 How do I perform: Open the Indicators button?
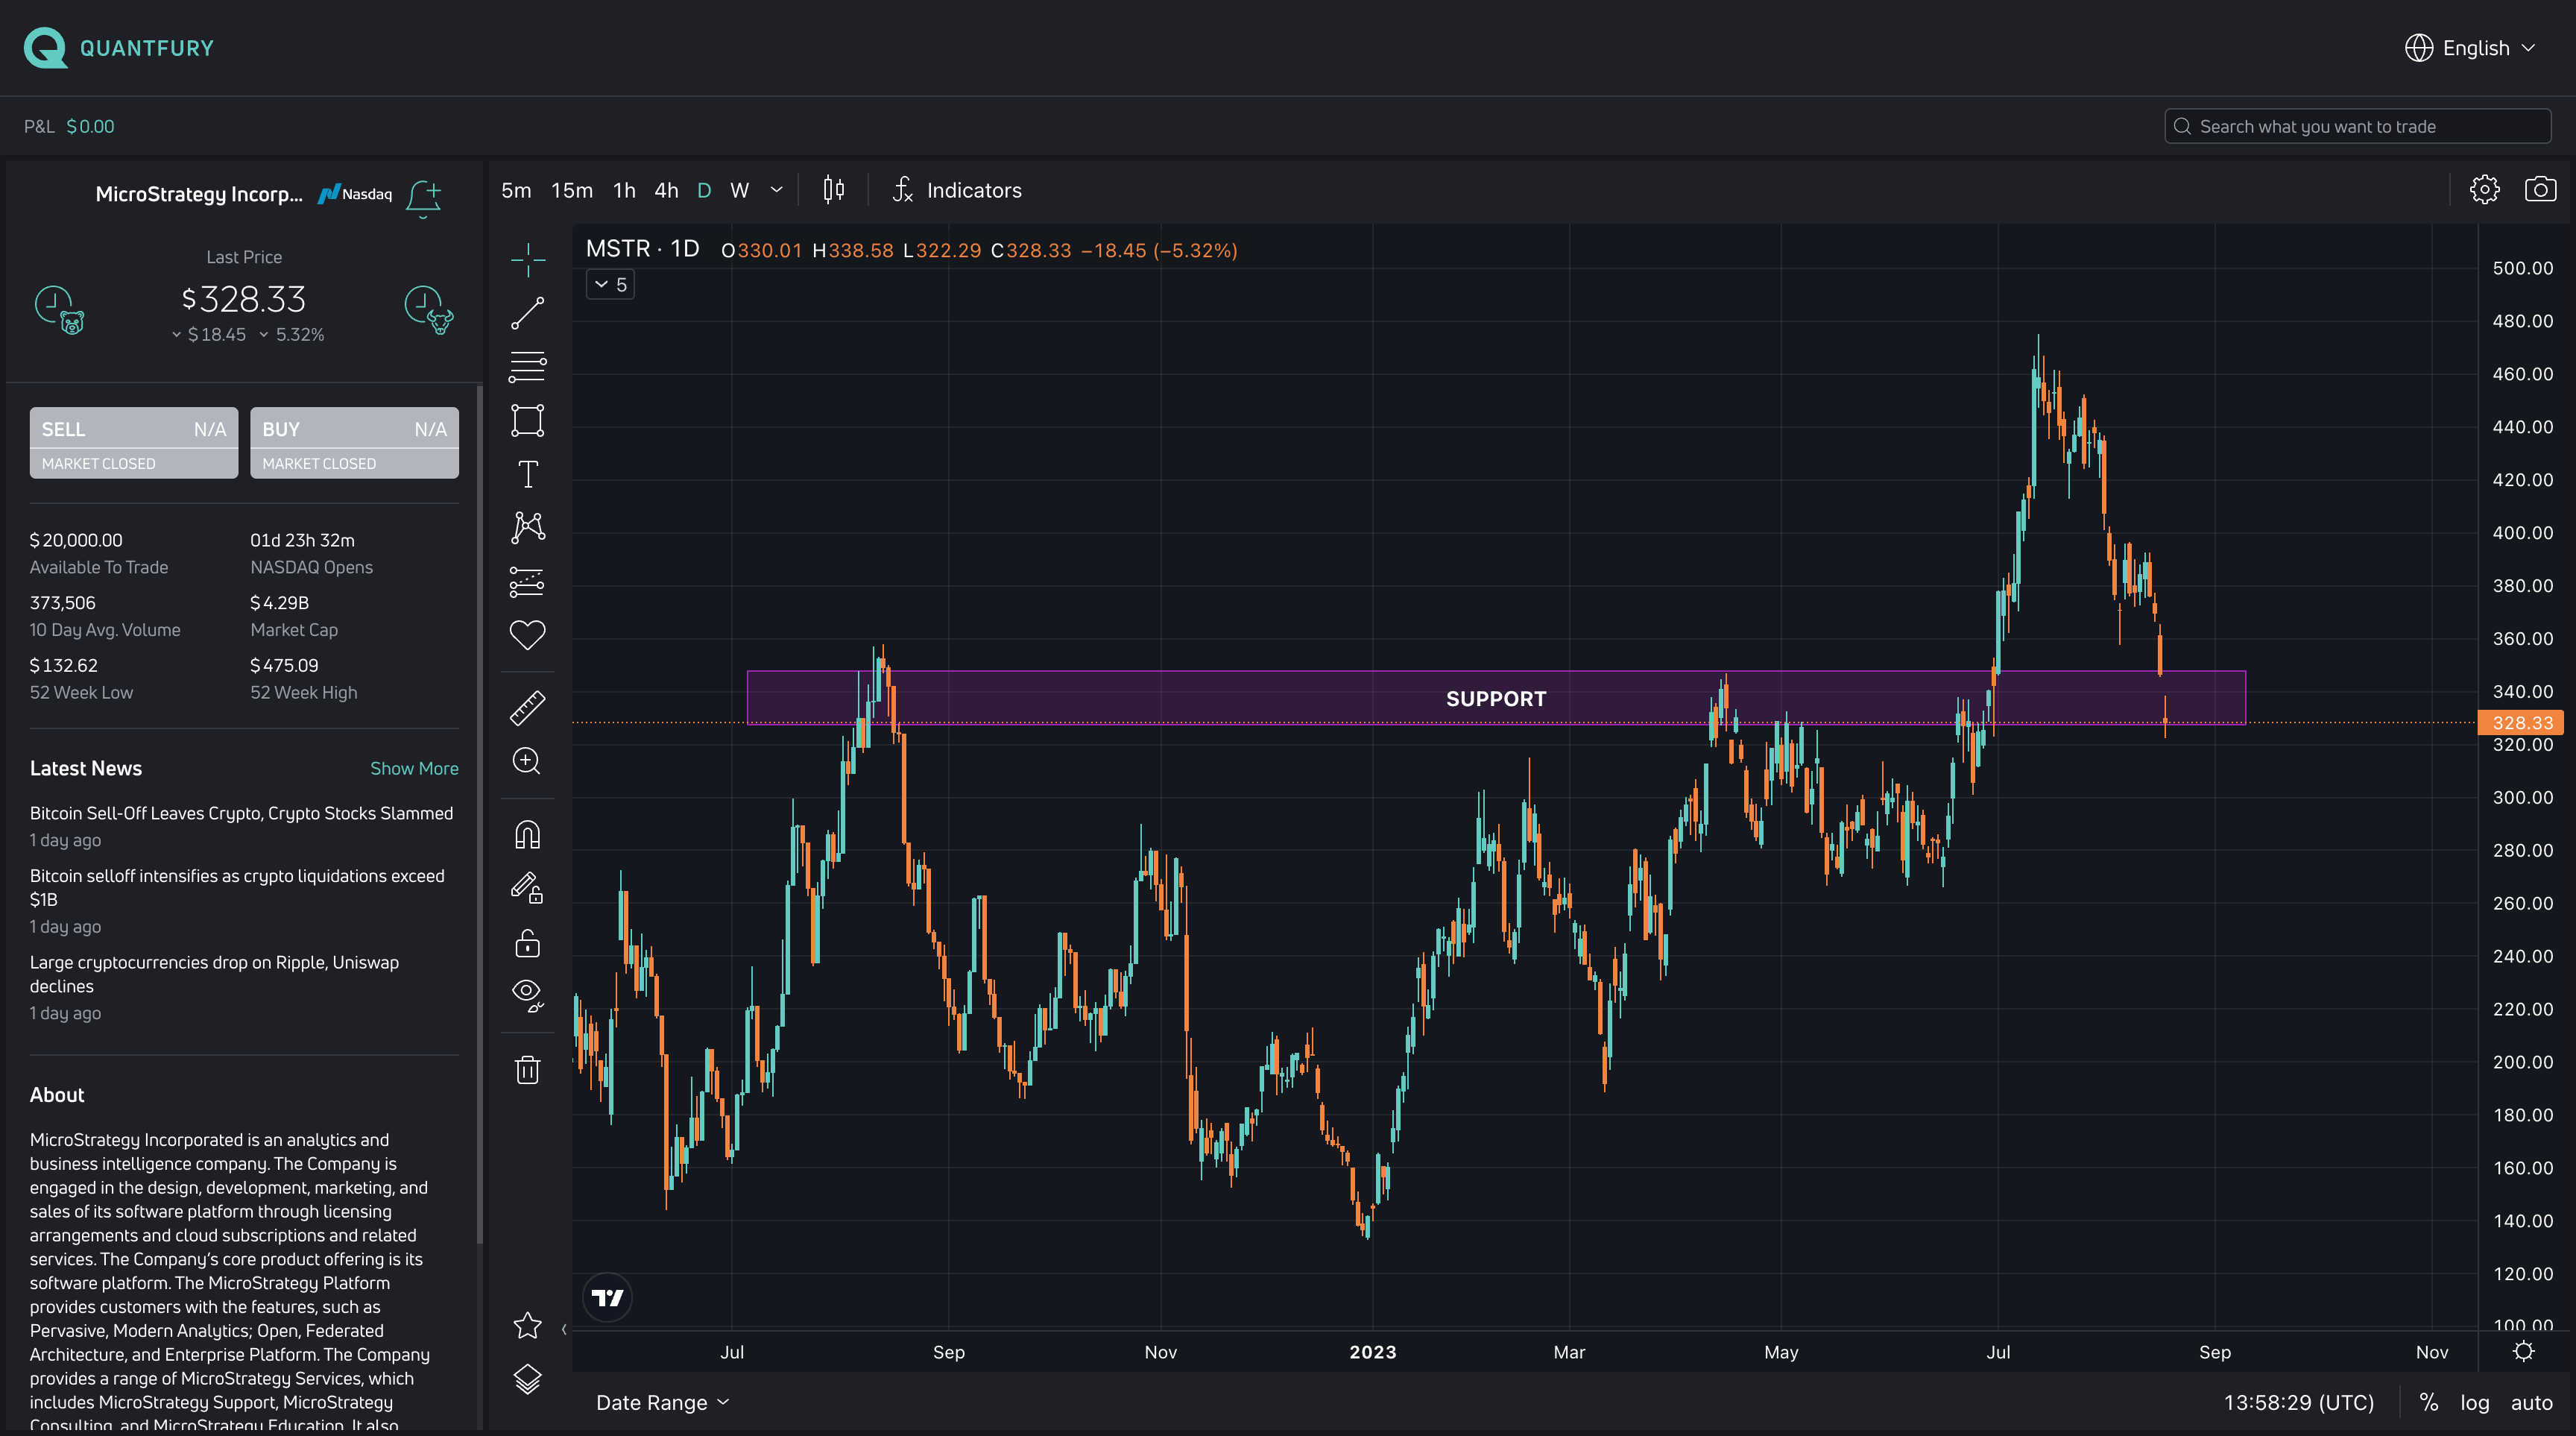[x=957, y=190]
